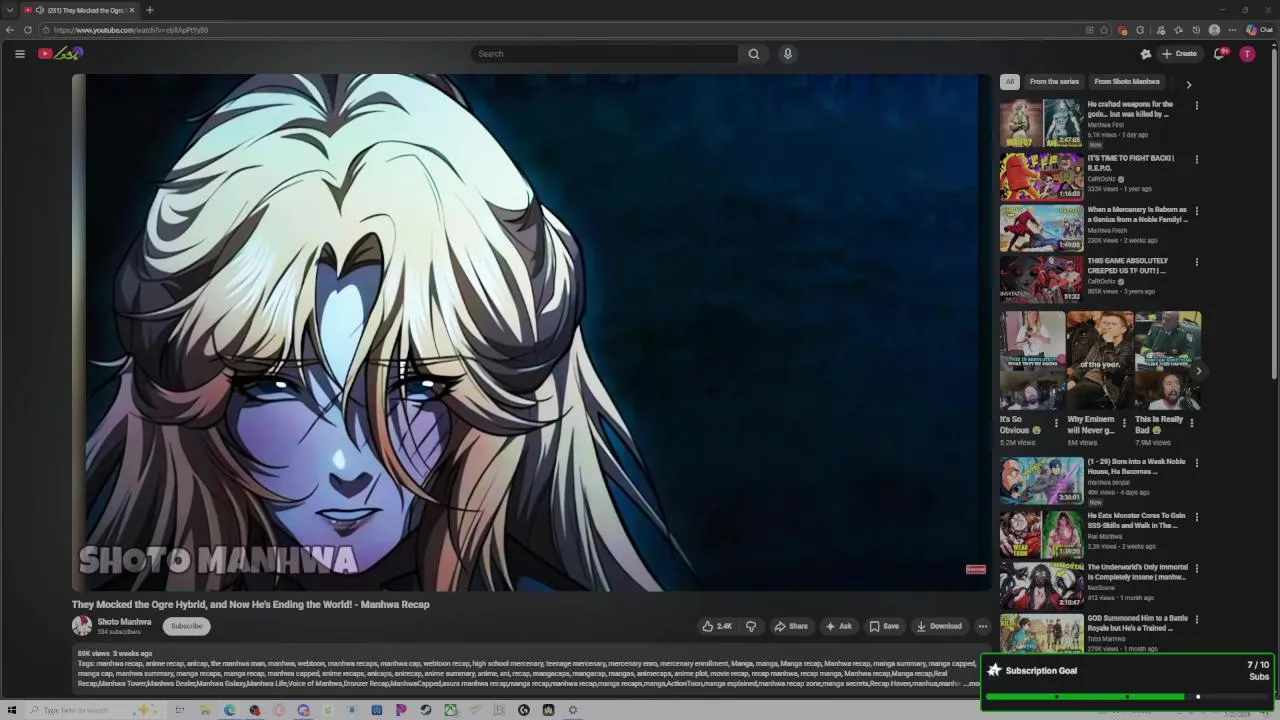Open 'GOD Summoned Him to a Battle Royale' video
Viewport: 1280px width, 720px height.
(1041, 634)
